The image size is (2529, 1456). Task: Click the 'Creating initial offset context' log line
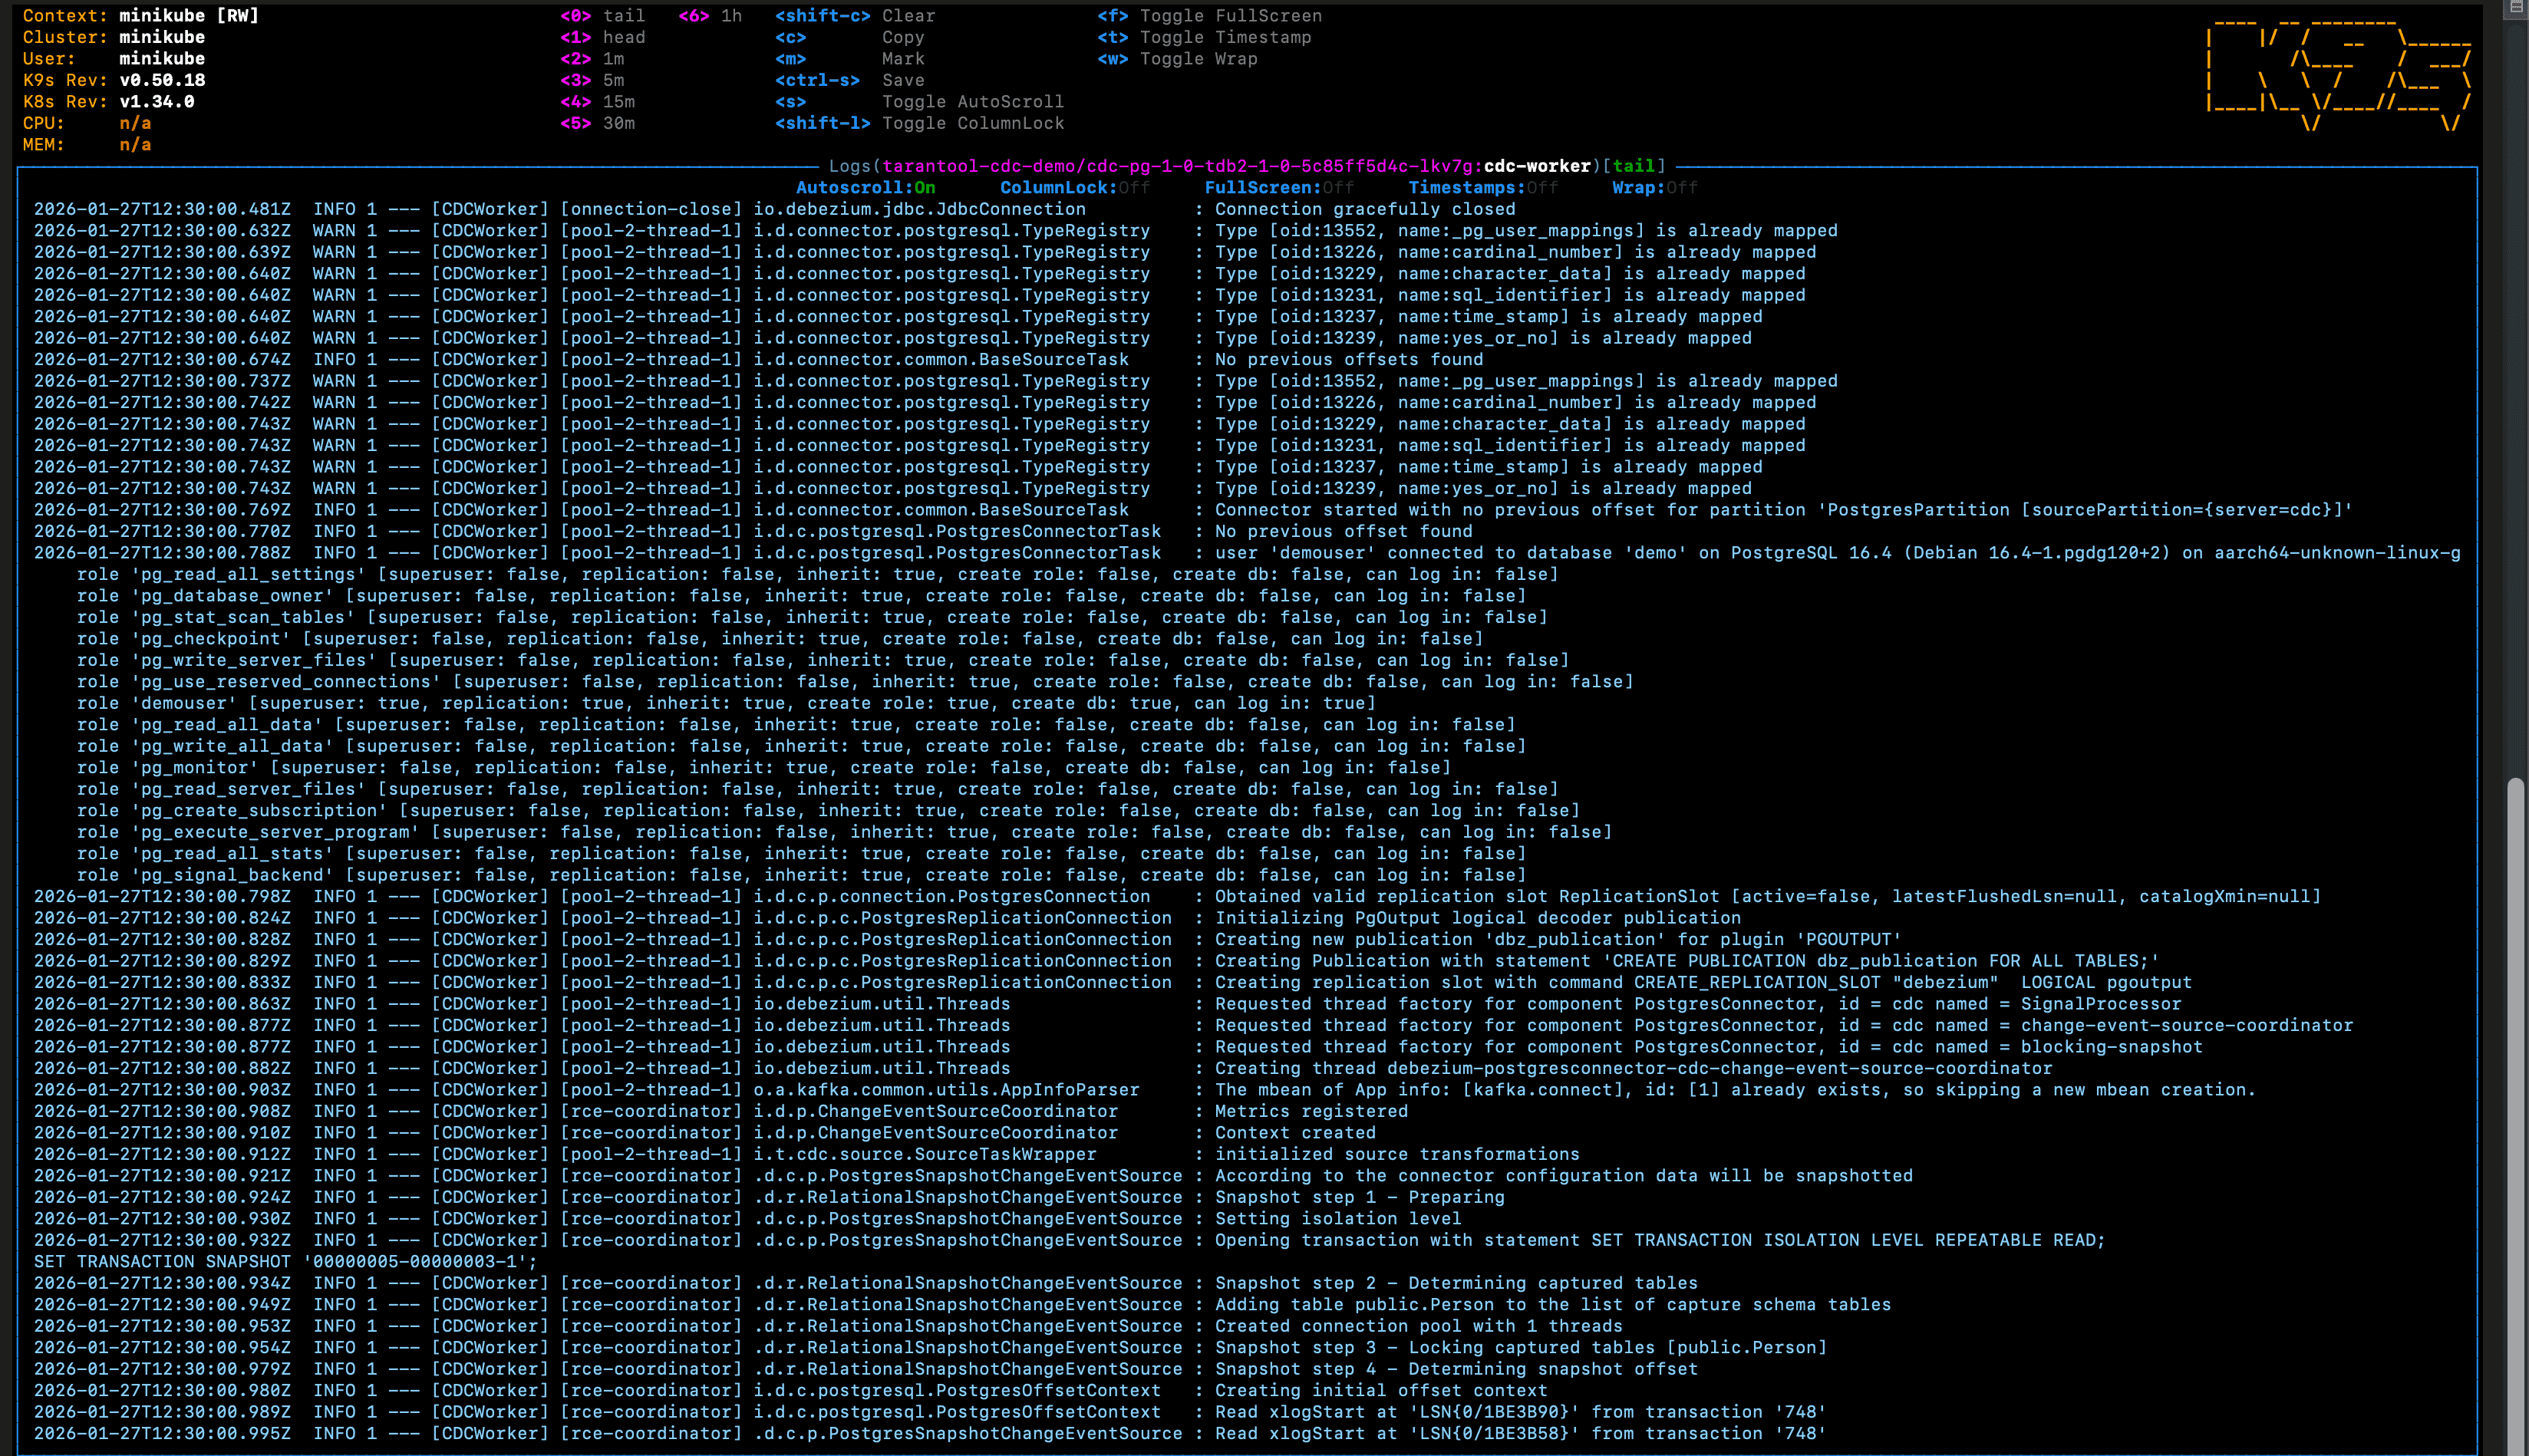[791, 1392]
